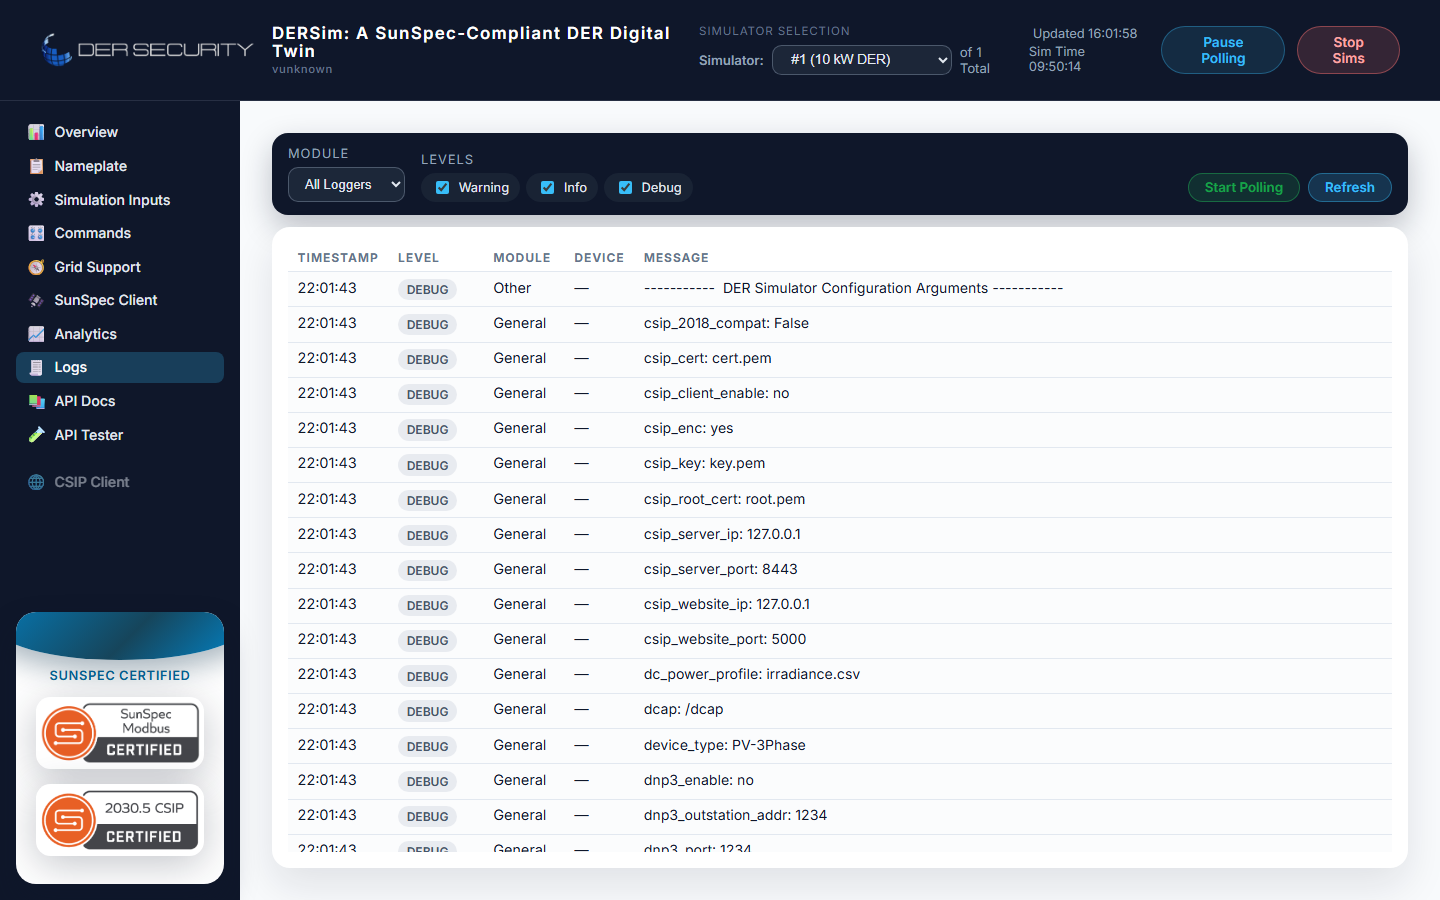Image resolution: width=1440 pixels, height=900 pixels.
Task: Click message 'csip_server_port: 8443'
Action: [x=721, y=569]
